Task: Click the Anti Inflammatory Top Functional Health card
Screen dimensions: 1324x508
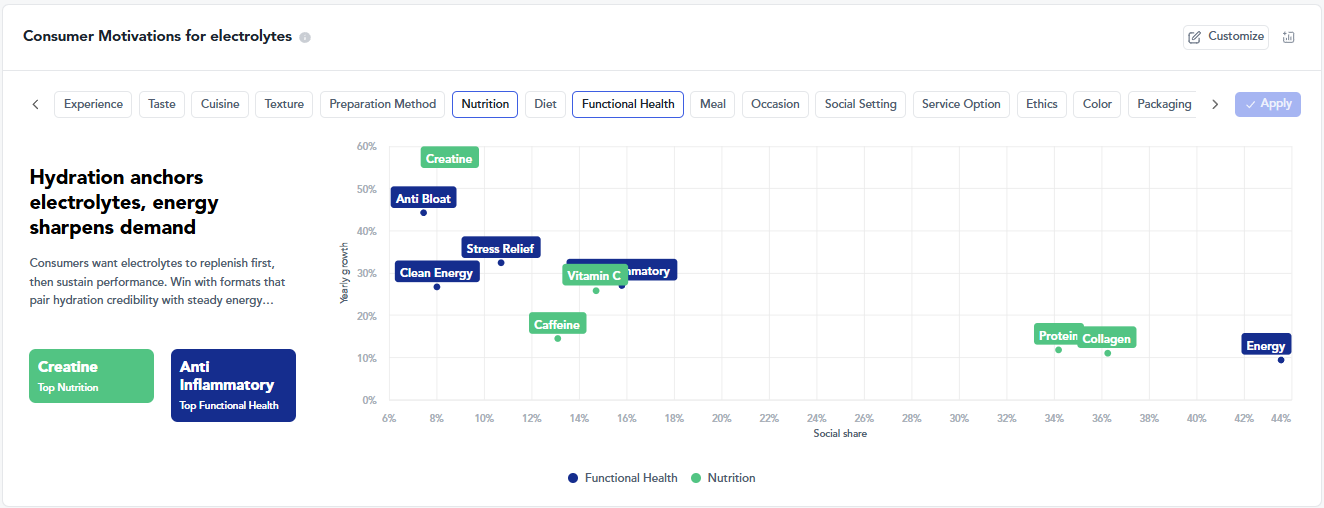Action: click(233, 385)
